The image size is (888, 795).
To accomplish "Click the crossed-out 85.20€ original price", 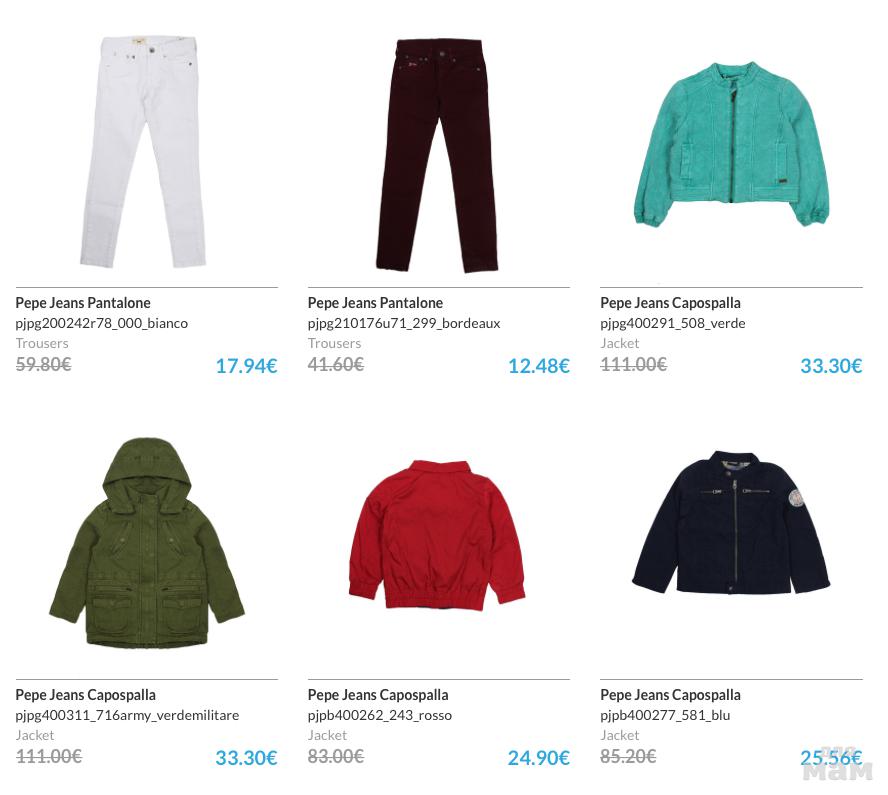I will point(628,756).
